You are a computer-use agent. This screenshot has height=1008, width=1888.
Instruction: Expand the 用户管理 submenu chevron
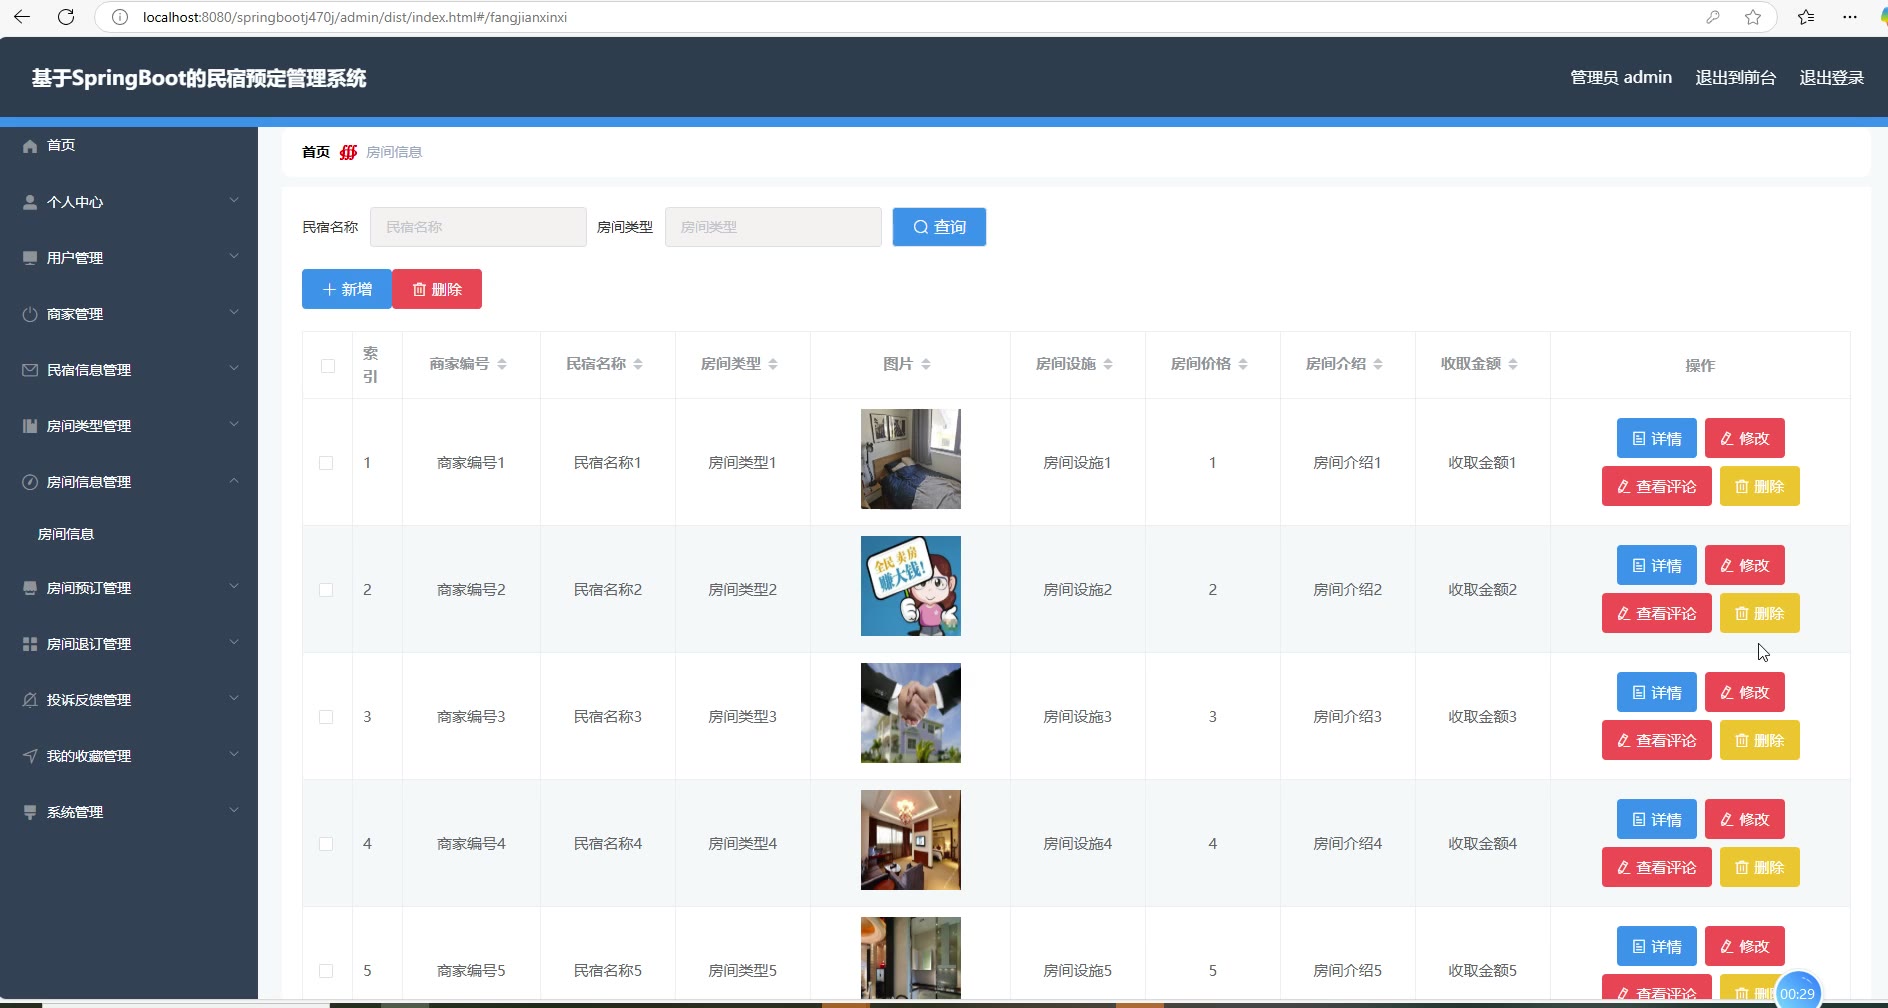click(x=234, y=256)
